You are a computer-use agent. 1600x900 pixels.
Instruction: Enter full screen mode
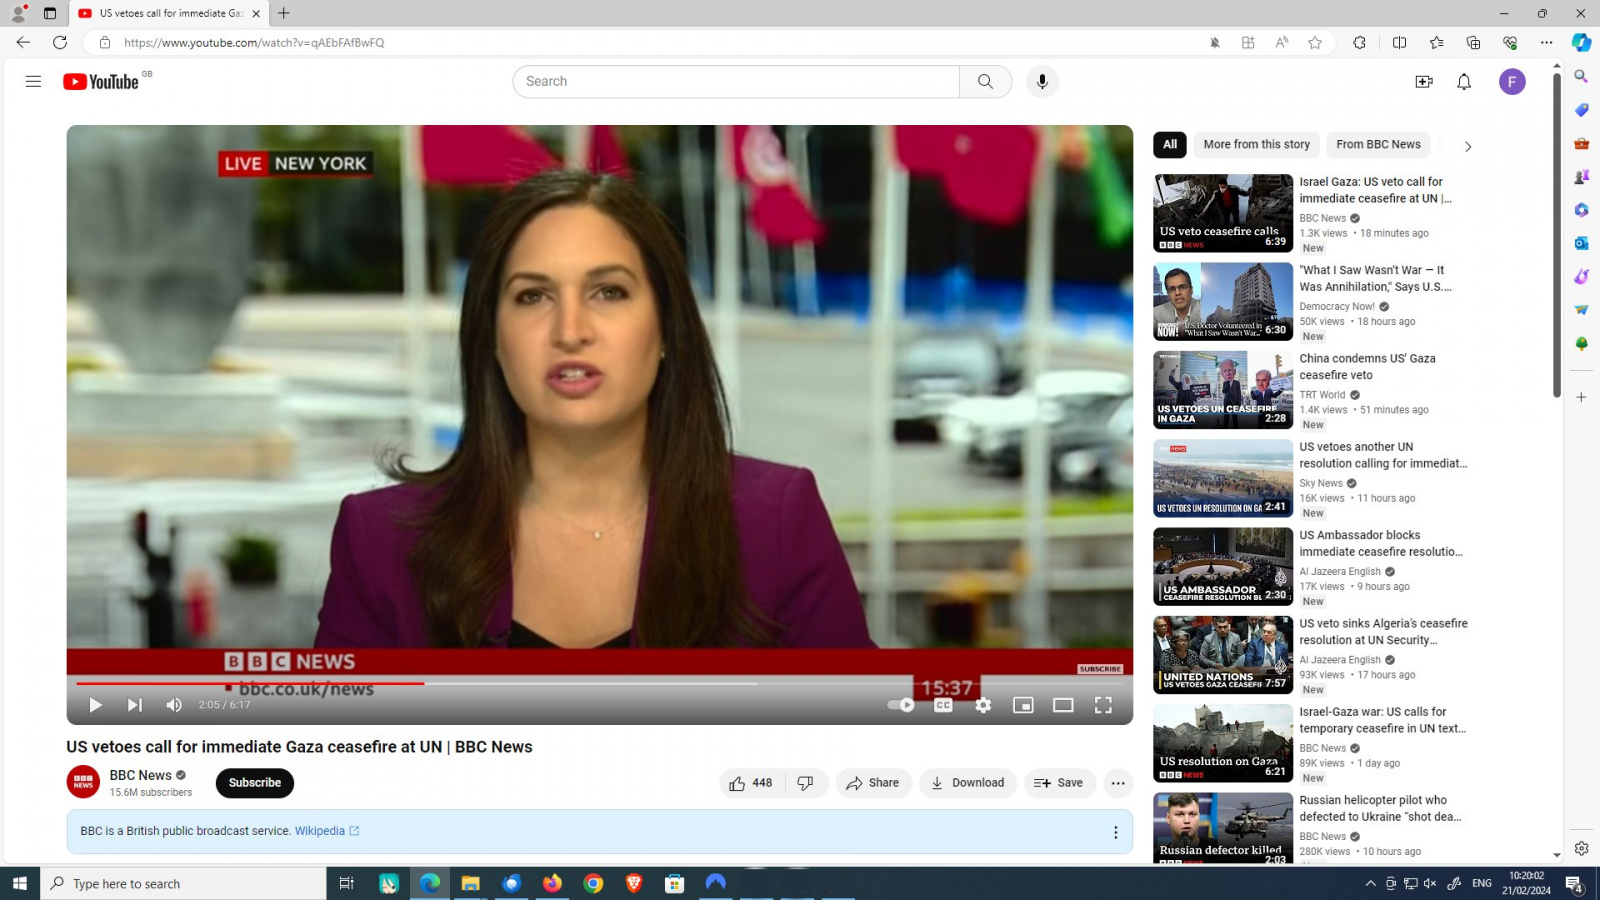point(1103,705)
